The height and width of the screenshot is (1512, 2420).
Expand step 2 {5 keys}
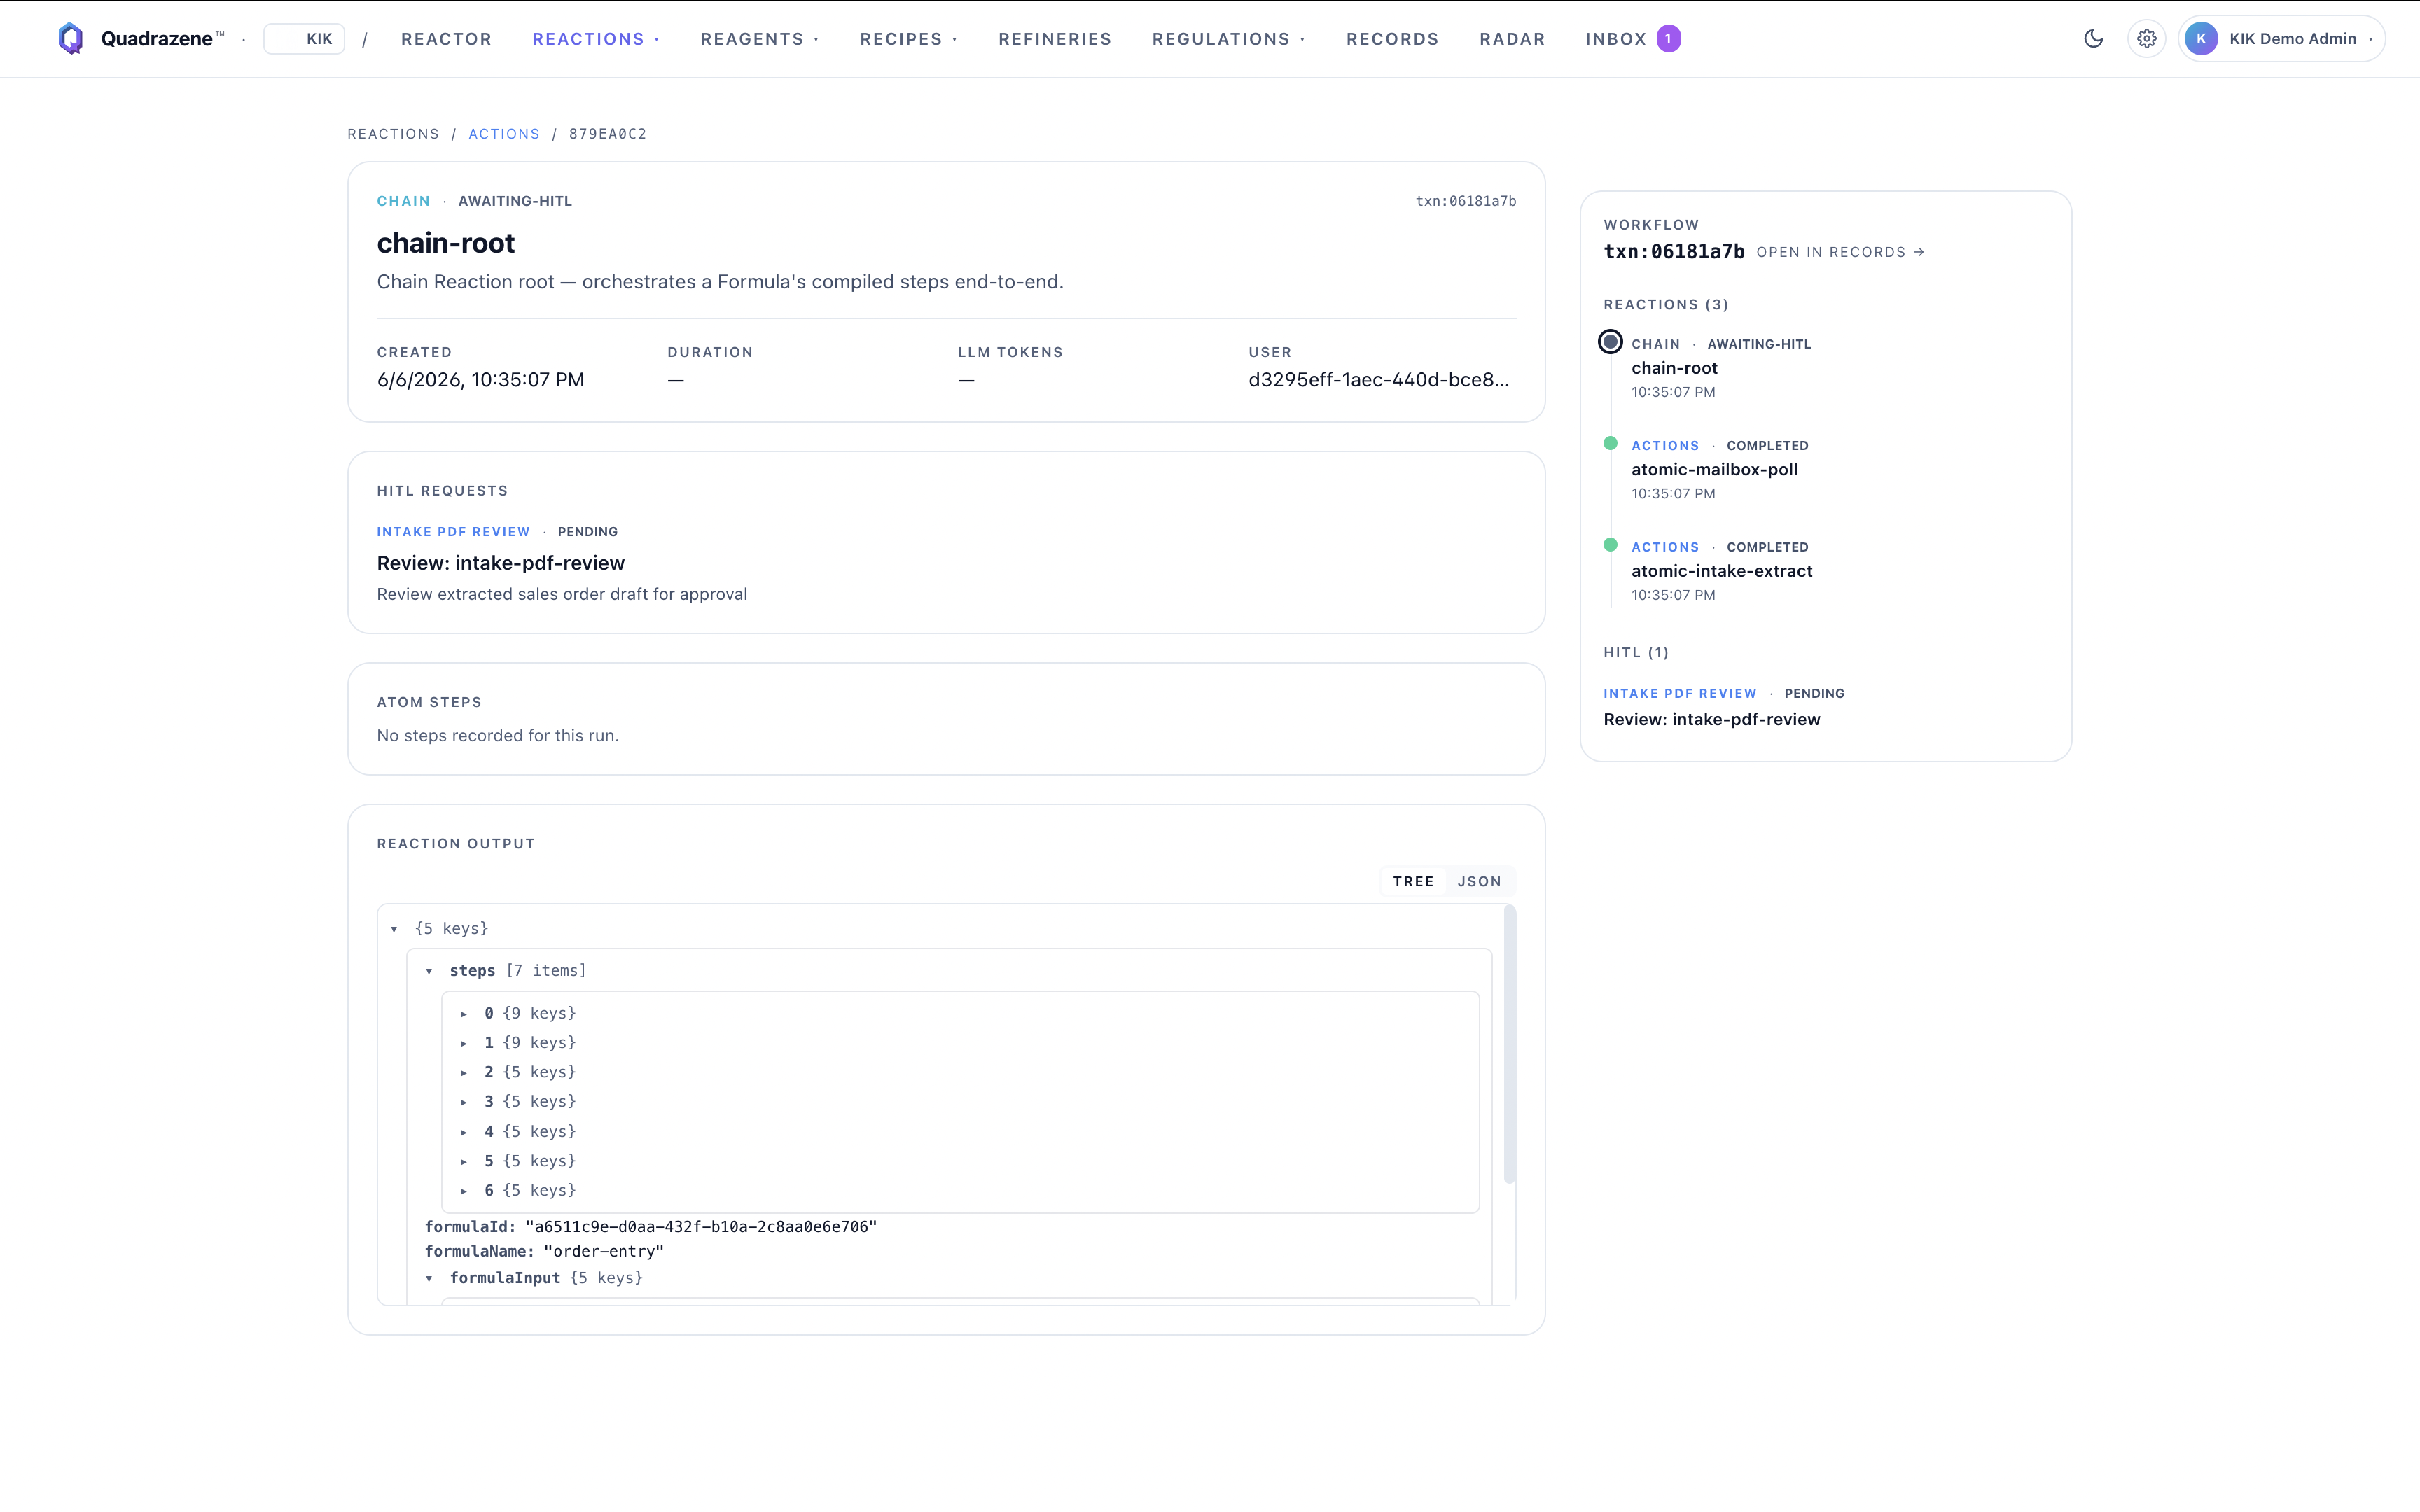[x=464, y=1072]
